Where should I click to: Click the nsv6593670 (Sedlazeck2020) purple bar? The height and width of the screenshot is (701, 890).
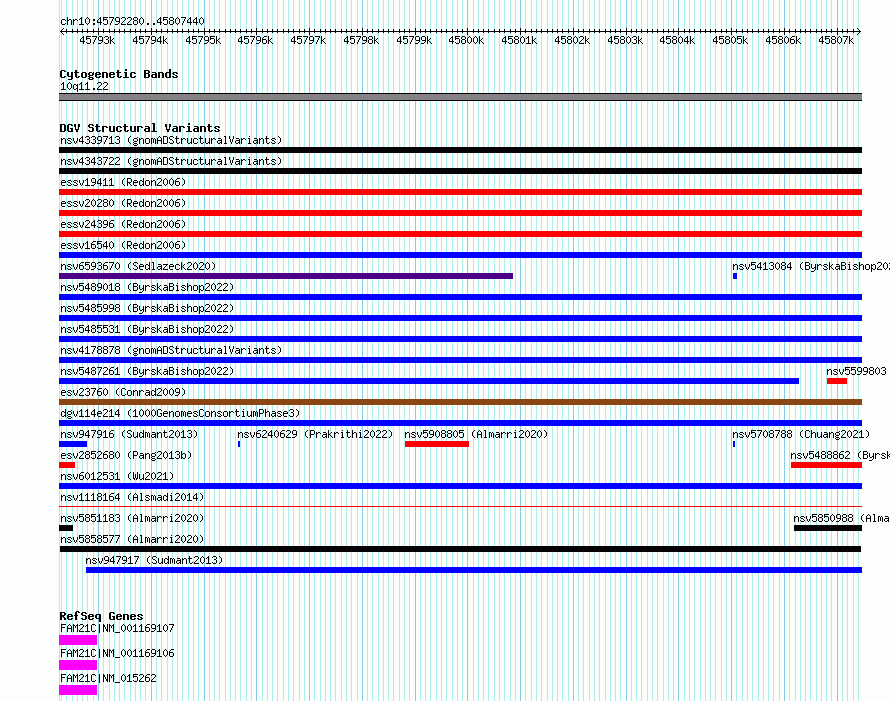point(286,276)
